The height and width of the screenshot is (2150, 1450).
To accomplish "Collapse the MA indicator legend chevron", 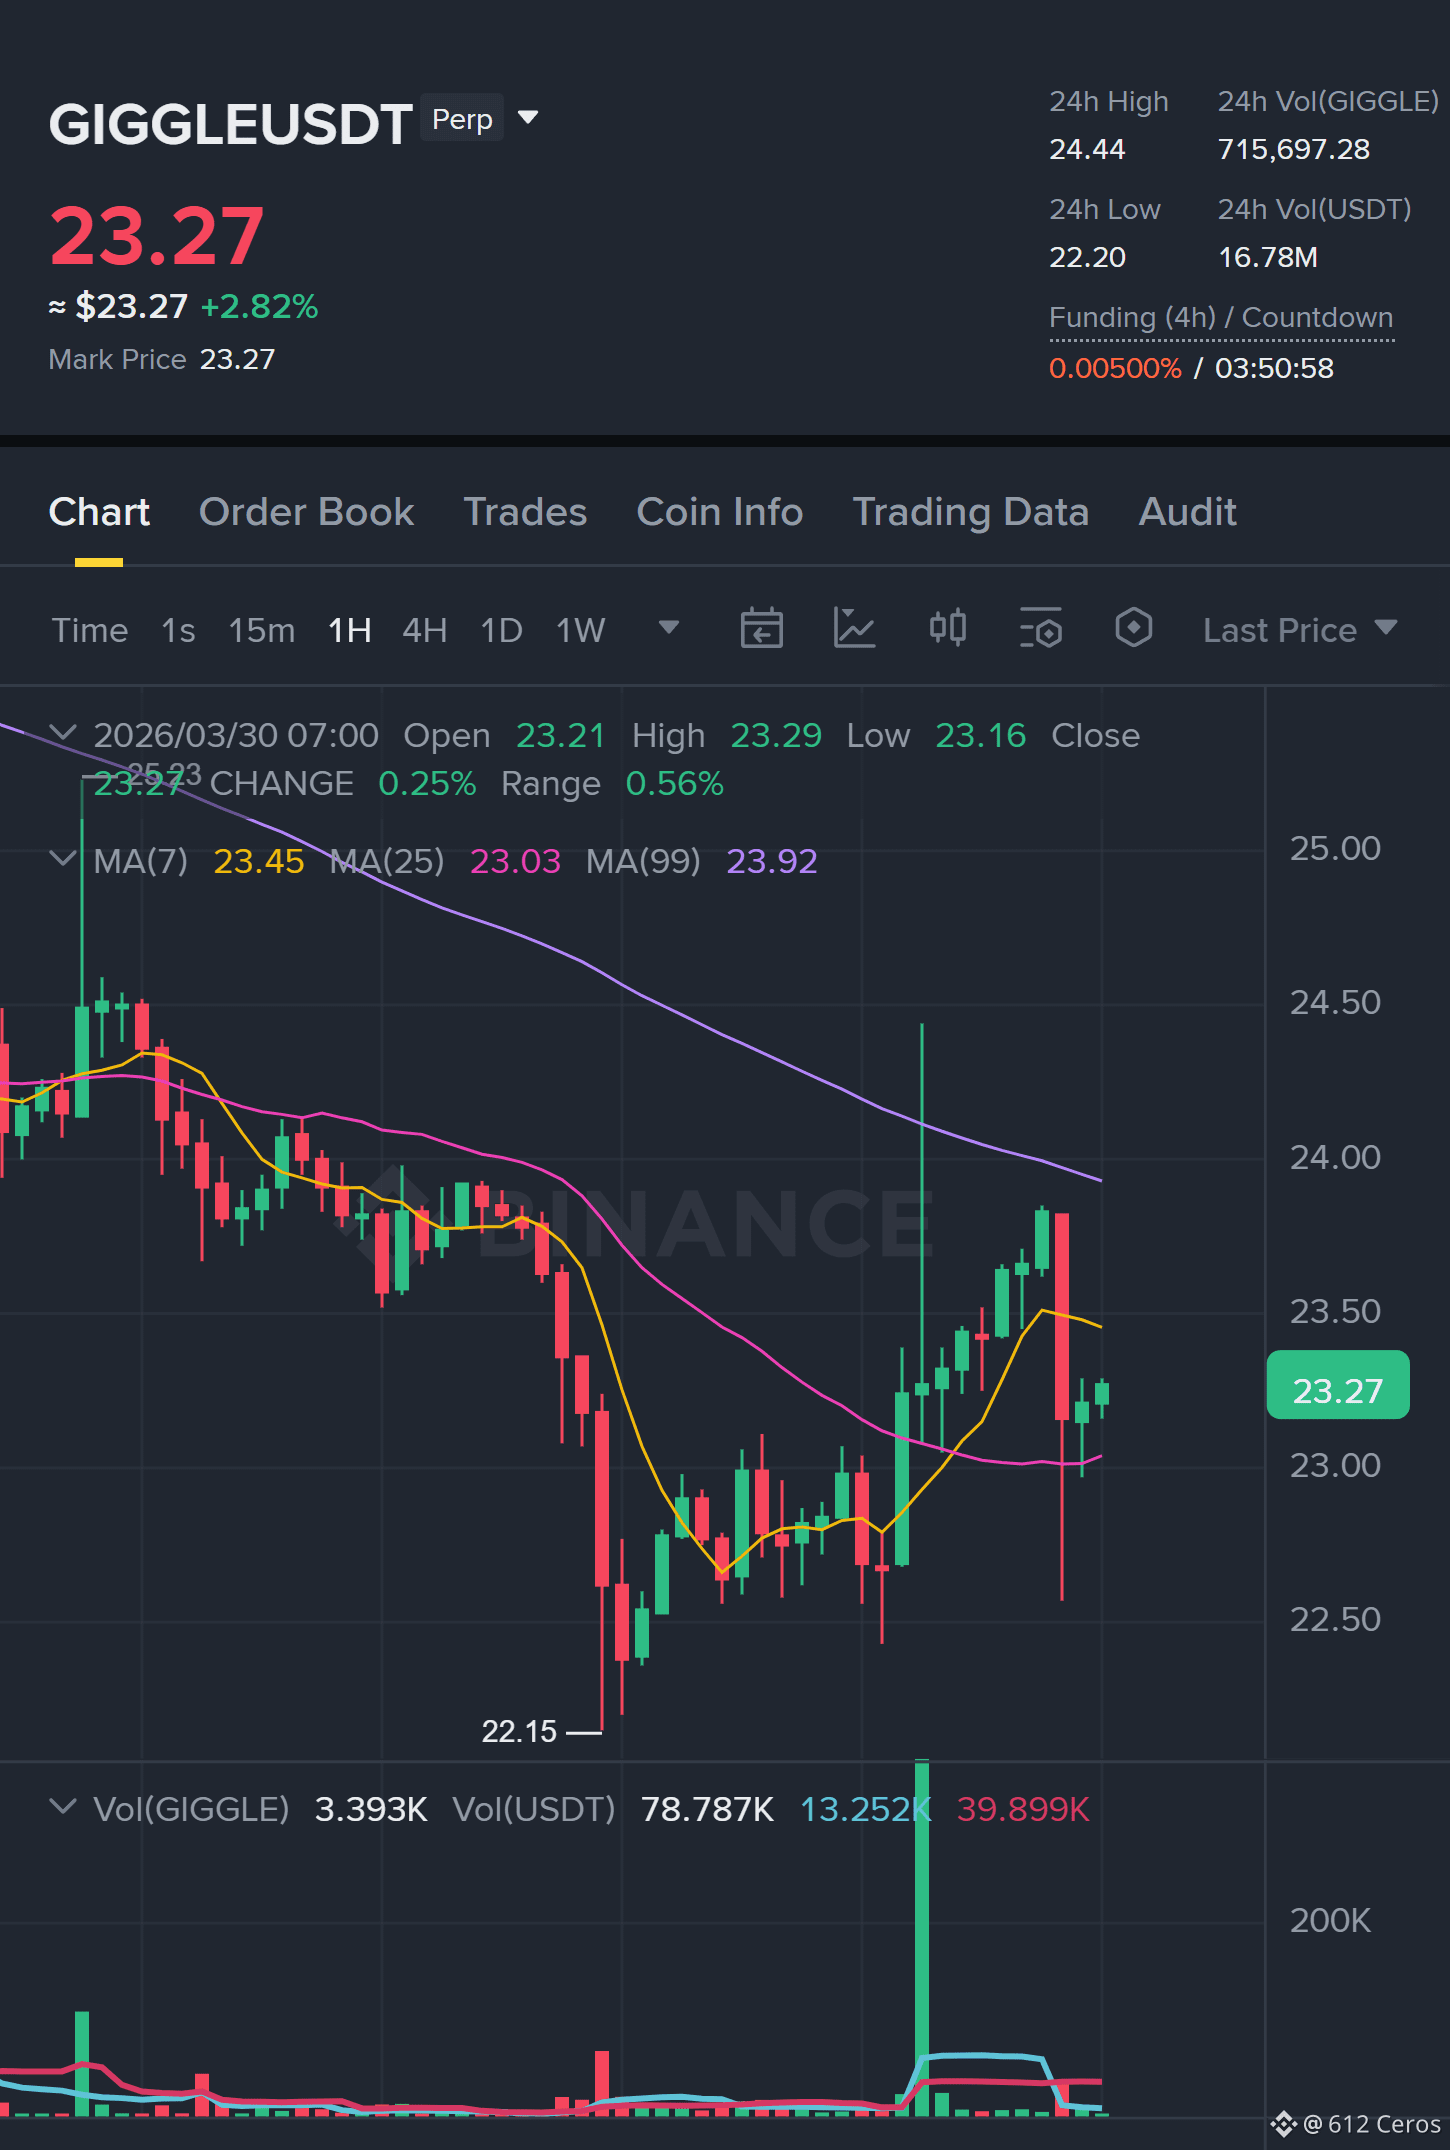I will click(63, 859).
